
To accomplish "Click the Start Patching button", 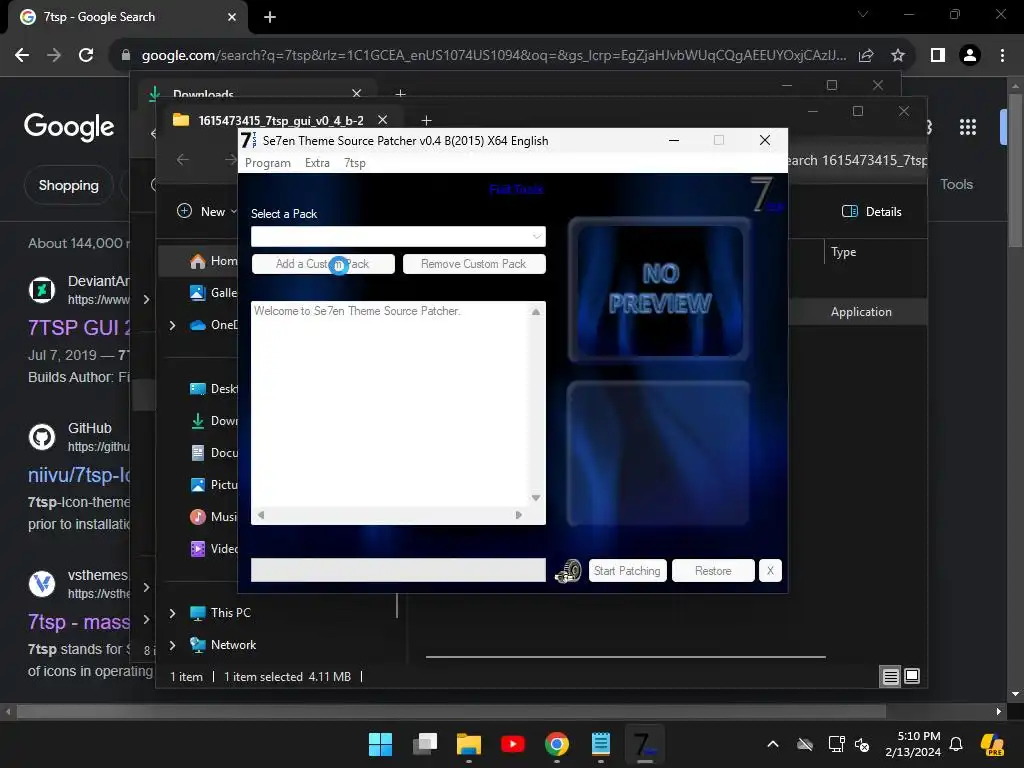I will tap(627, 571).
